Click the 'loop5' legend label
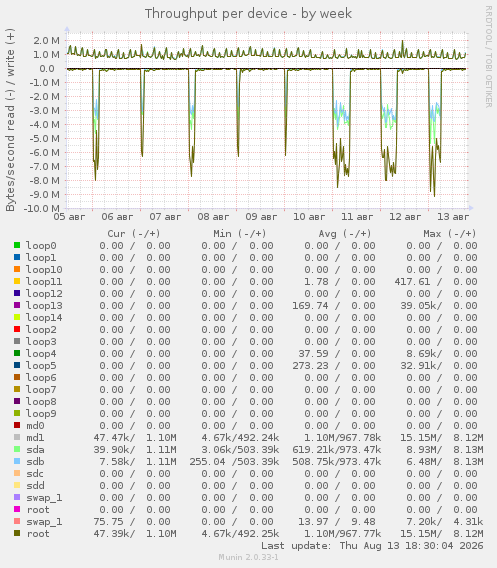Image resolution: width=497 pixels, height=568 pixels. click(x=41, y=366)
